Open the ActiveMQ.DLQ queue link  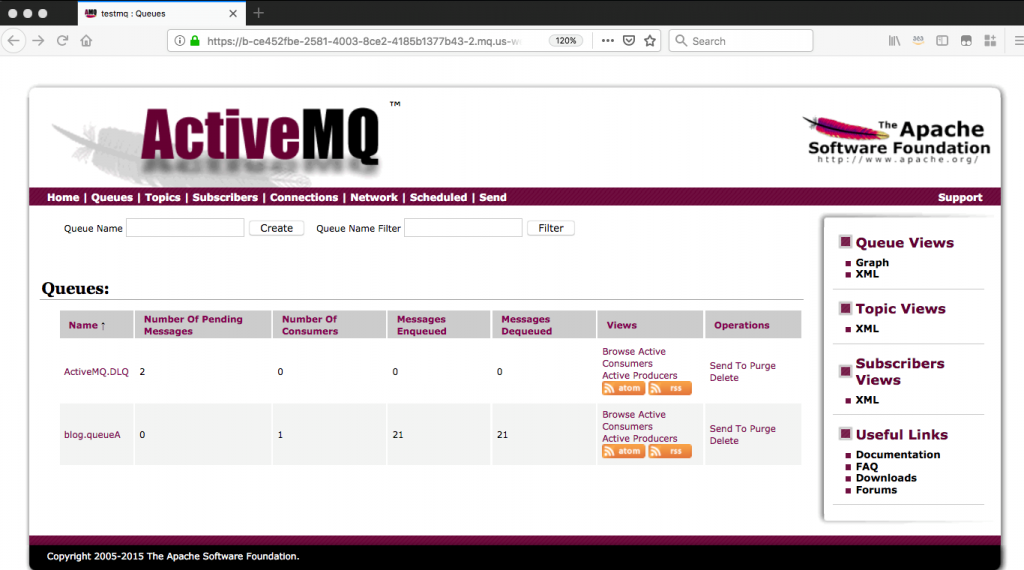(96, 372)
